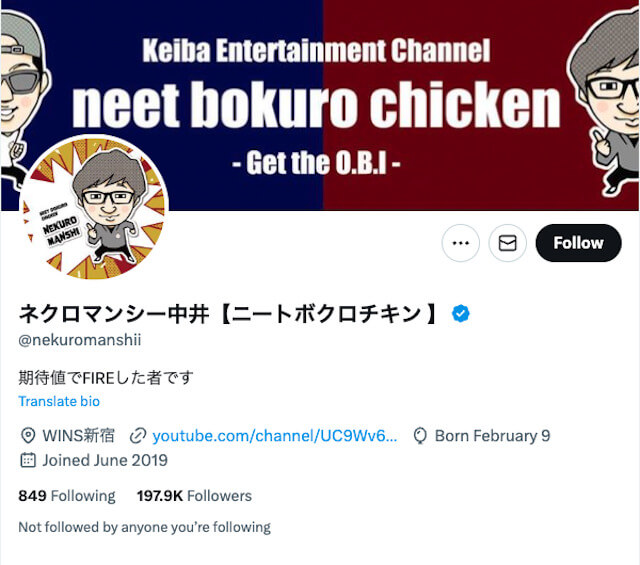Follow the nekuromanshii account
The image size is (640, 565).
coord(578,243)
